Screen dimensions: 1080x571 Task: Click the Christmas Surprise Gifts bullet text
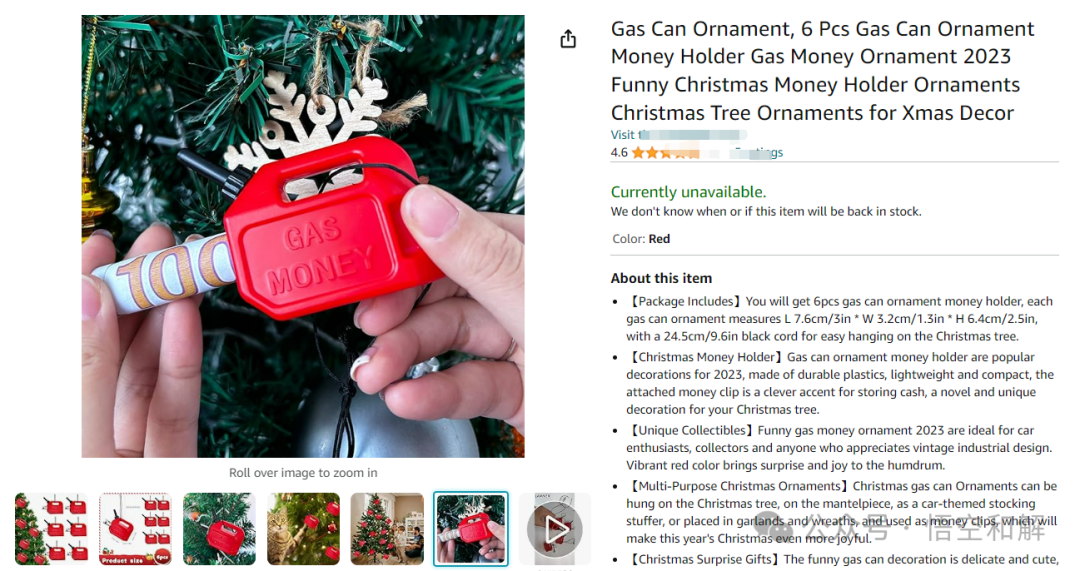[842, 559]
